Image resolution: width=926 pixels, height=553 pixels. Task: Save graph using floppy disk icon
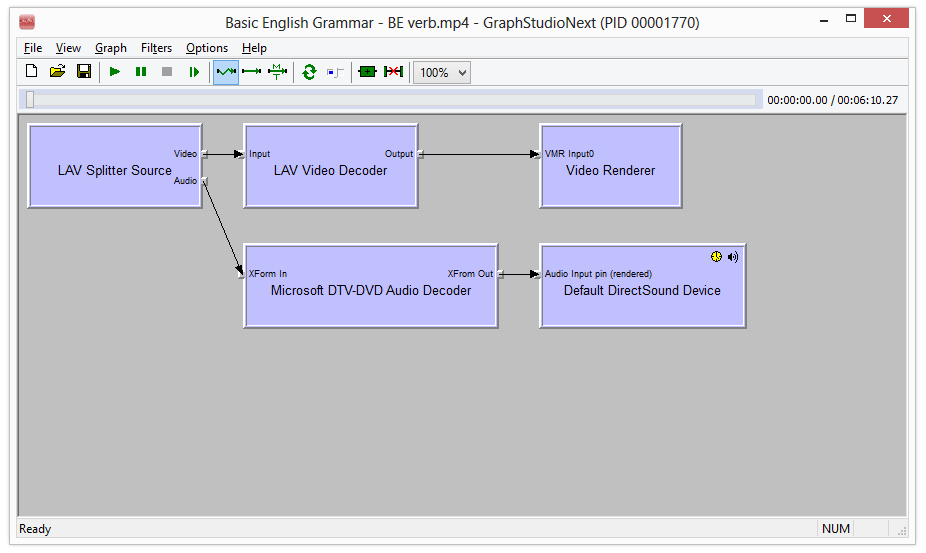tap(84, 72)
